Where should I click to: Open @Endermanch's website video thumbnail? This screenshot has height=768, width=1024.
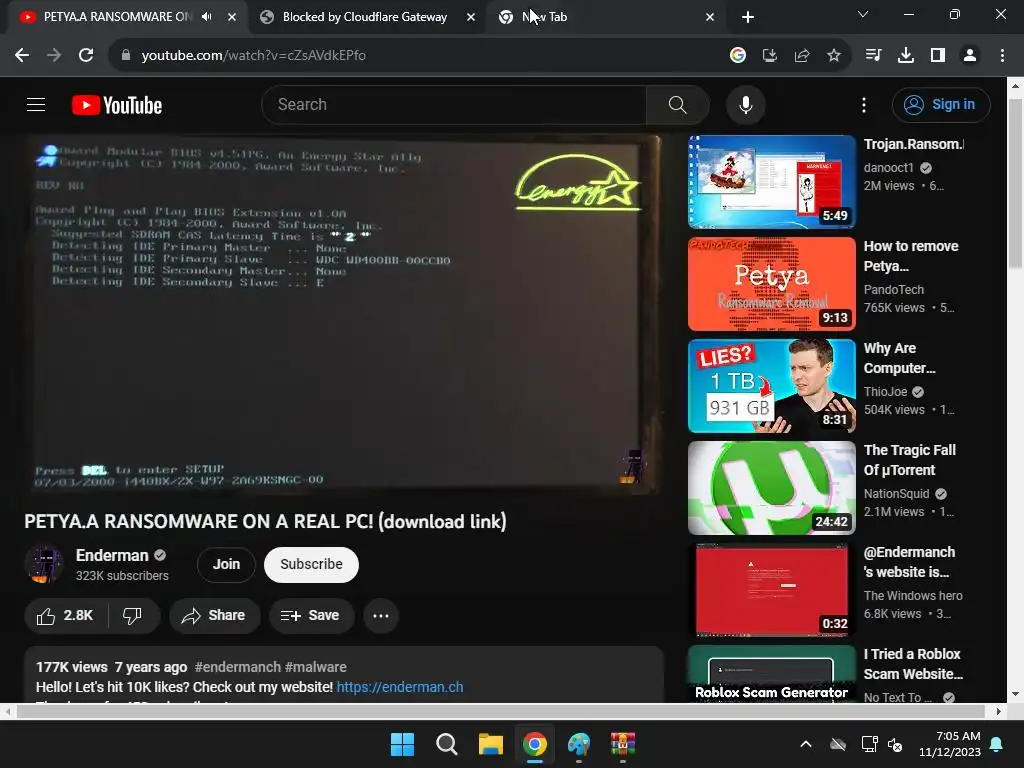pyautogui.click(x=772, y=589)
